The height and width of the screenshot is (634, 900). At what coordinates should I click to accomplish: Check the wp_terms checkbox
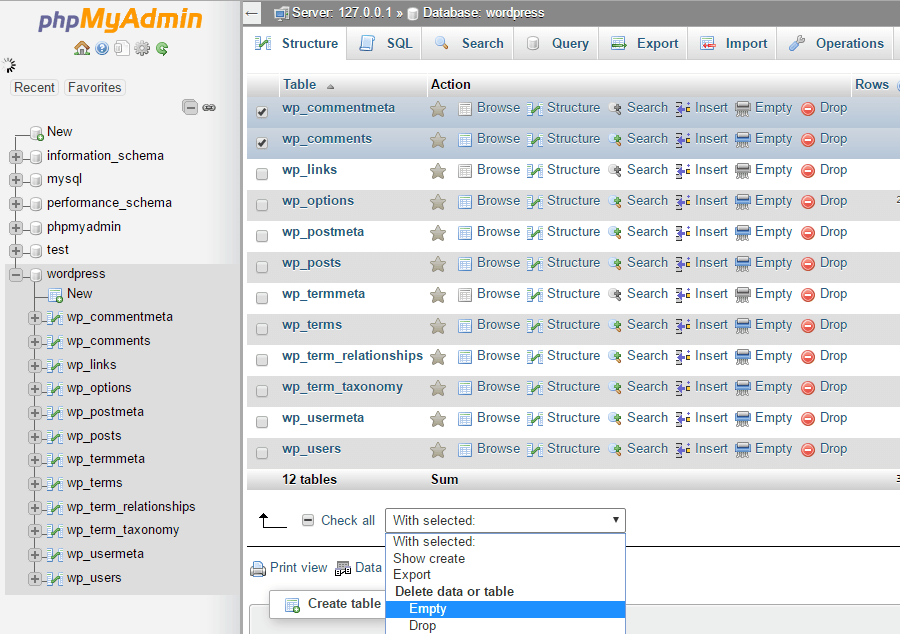(262, 329)
